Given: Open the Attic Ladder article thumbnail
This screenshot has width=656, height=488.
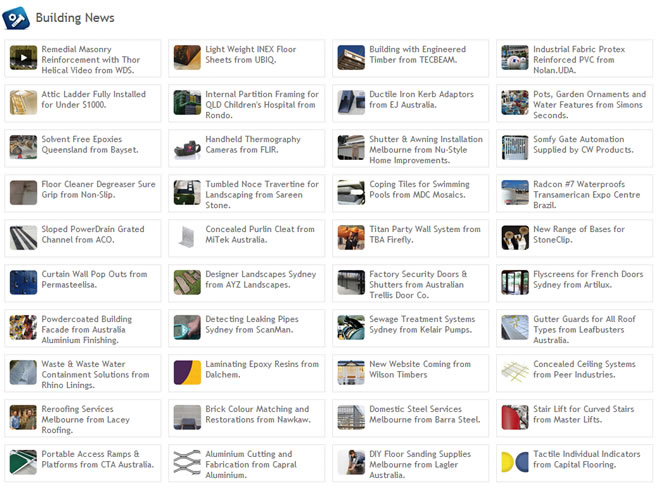Looking at the screenshot, I should (23, 103).
